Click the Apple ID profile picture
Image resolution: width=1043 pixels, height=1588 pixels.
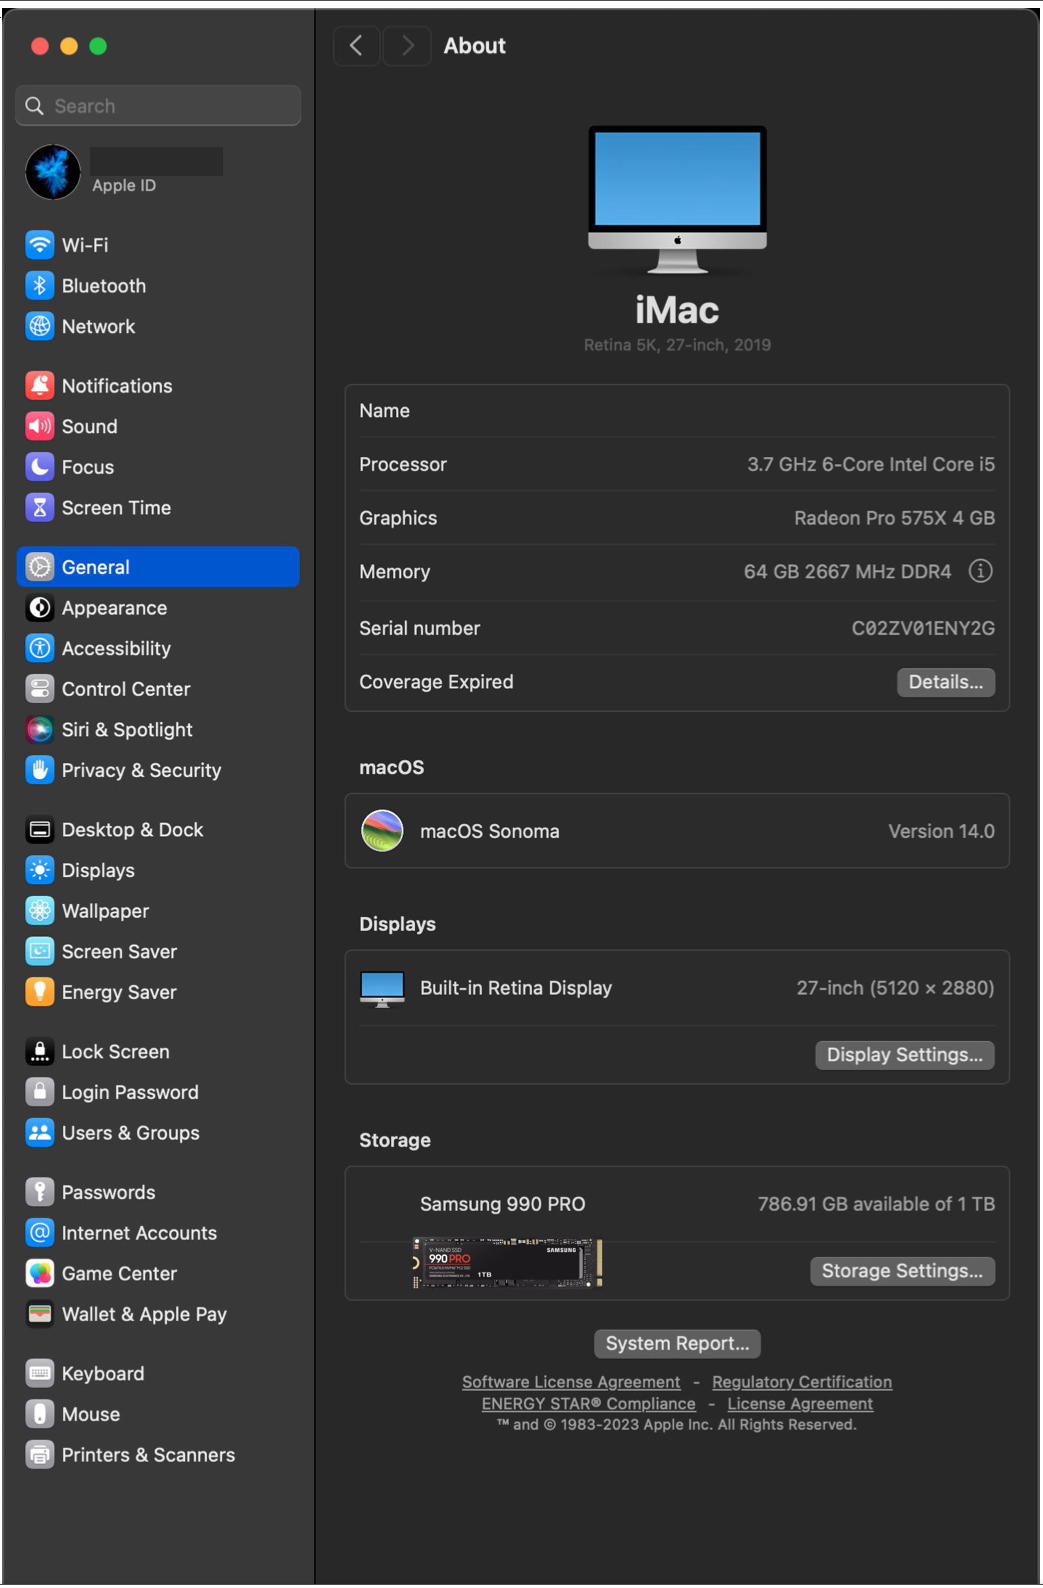(x=53, y=171)
